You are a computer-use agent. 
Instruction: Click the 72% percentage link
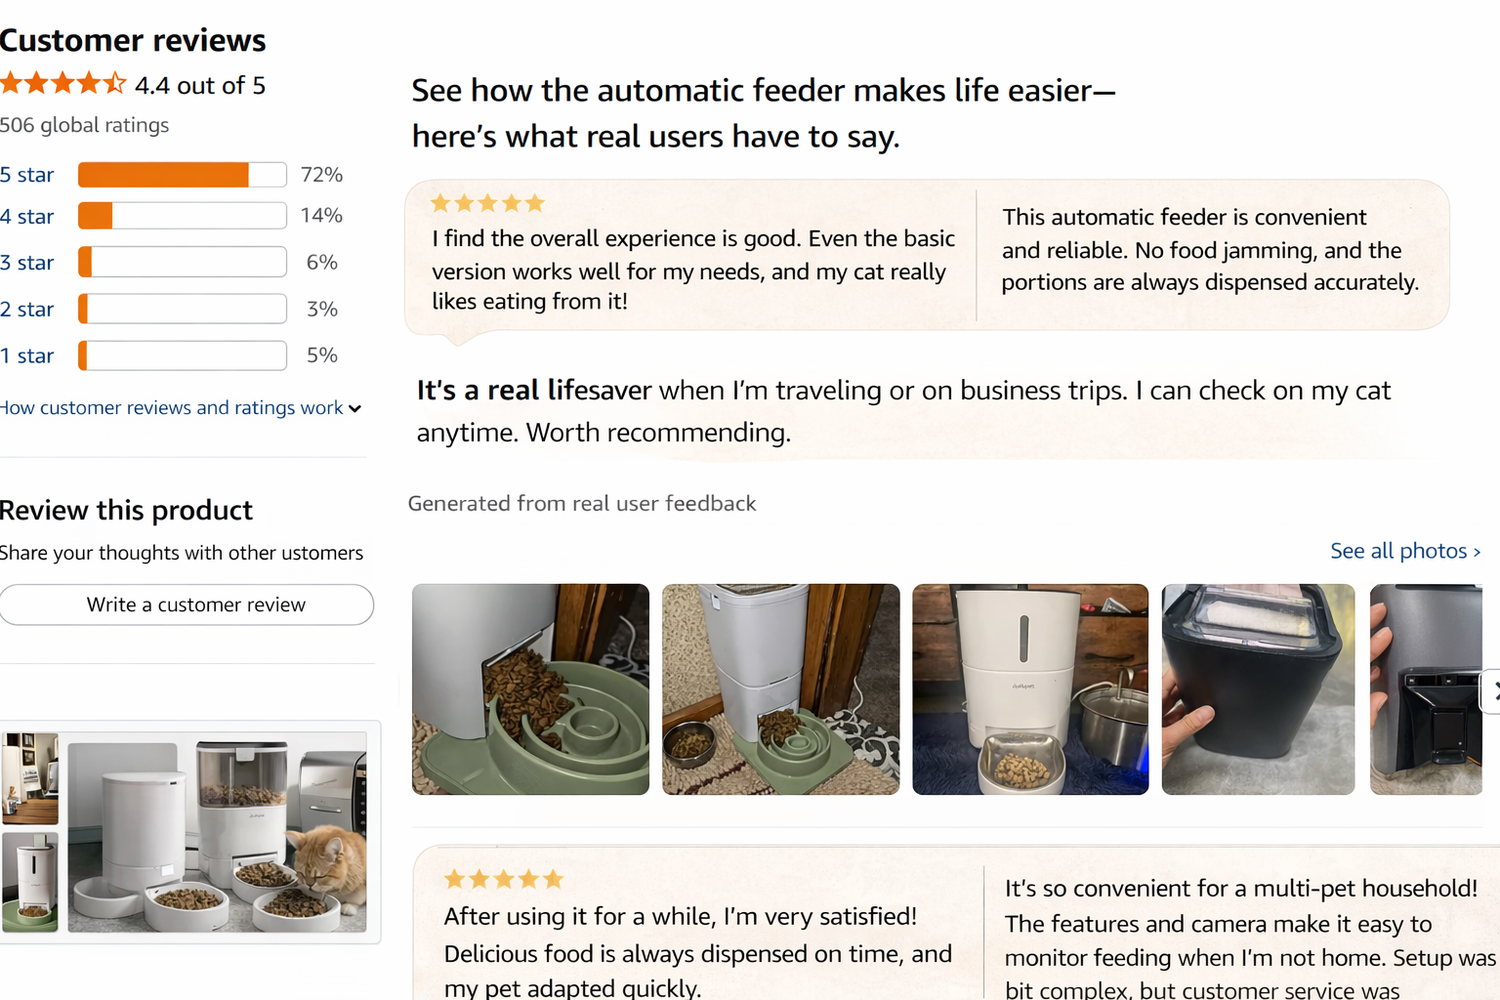coord(322,175)
